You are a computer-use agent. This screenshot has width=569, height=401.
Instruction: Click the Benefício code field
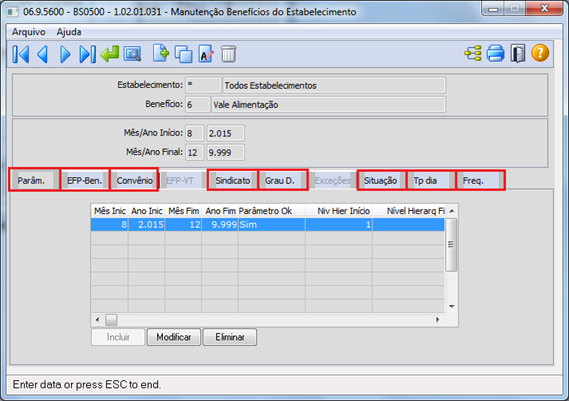pos(197,105)
